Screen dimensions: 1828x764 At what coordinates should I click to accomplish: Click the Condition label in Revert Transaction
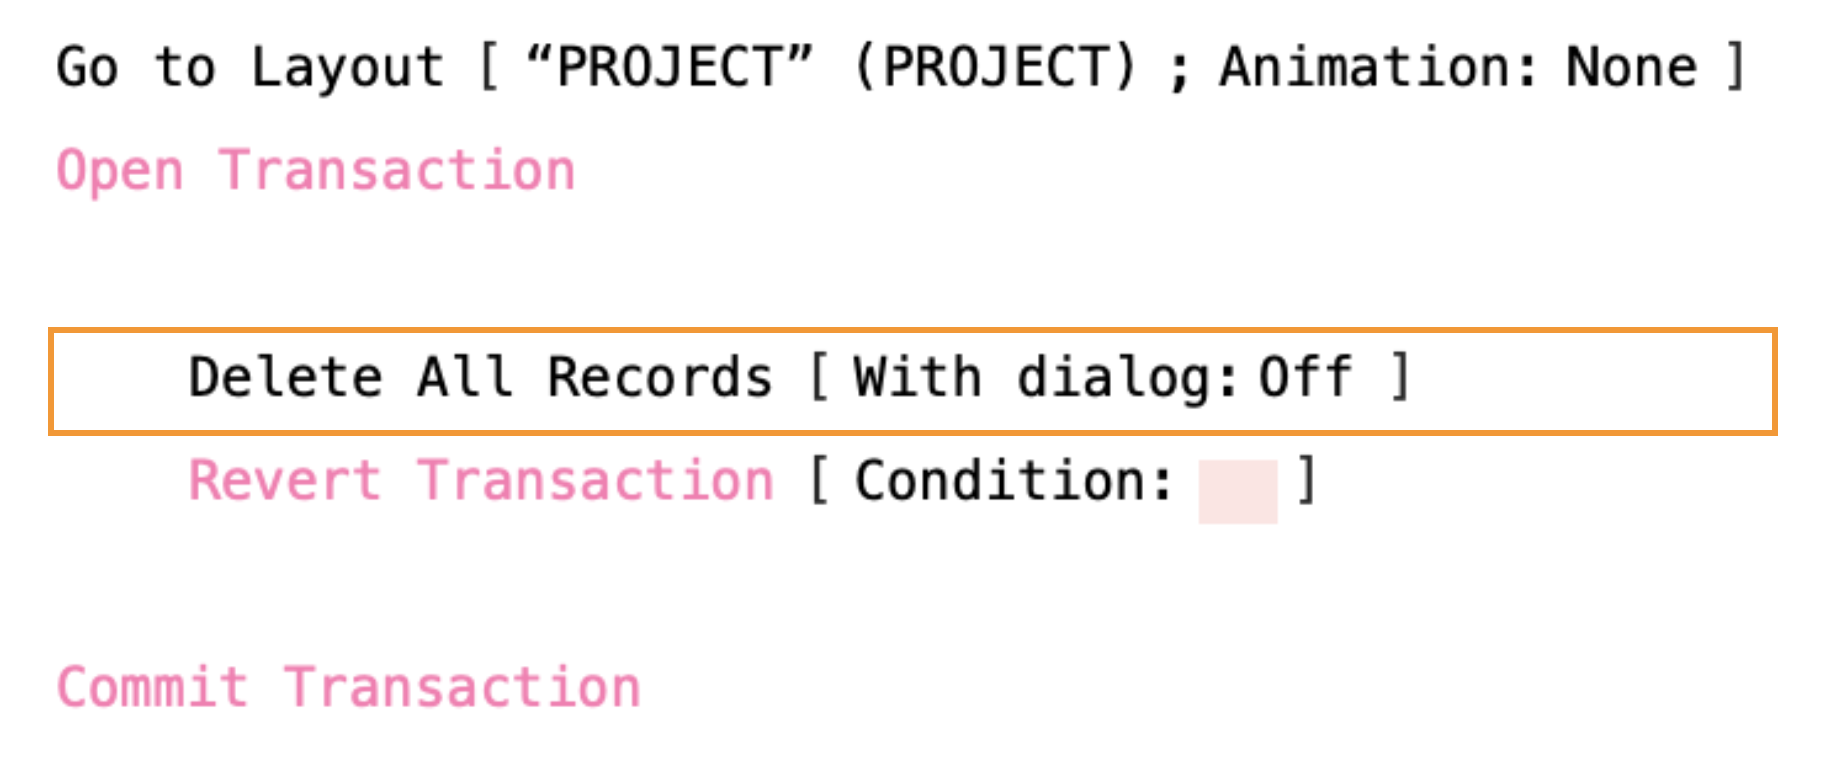[1013, 481]
